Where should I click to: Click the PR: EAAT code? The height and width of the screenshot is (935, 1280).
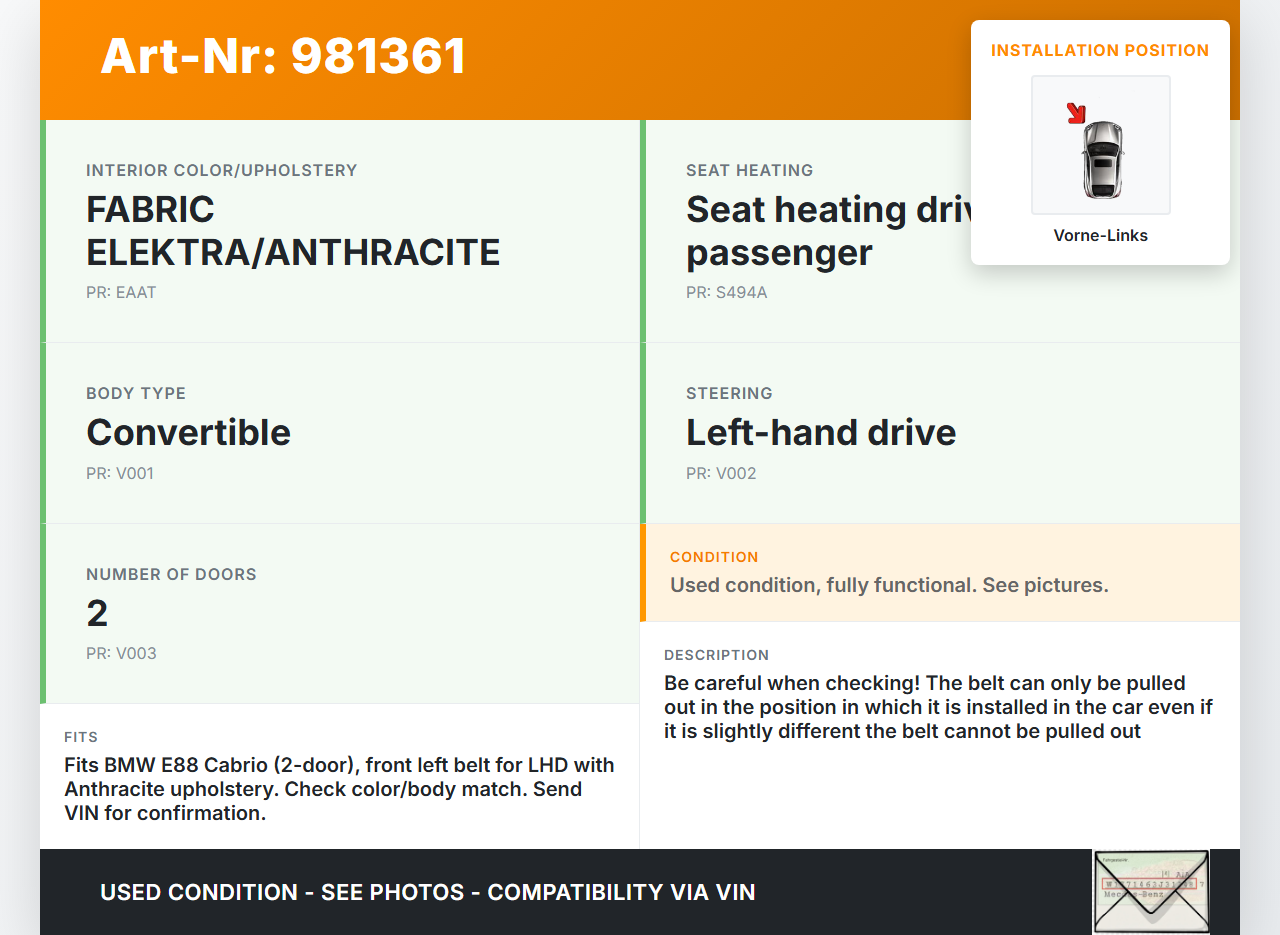121,293
